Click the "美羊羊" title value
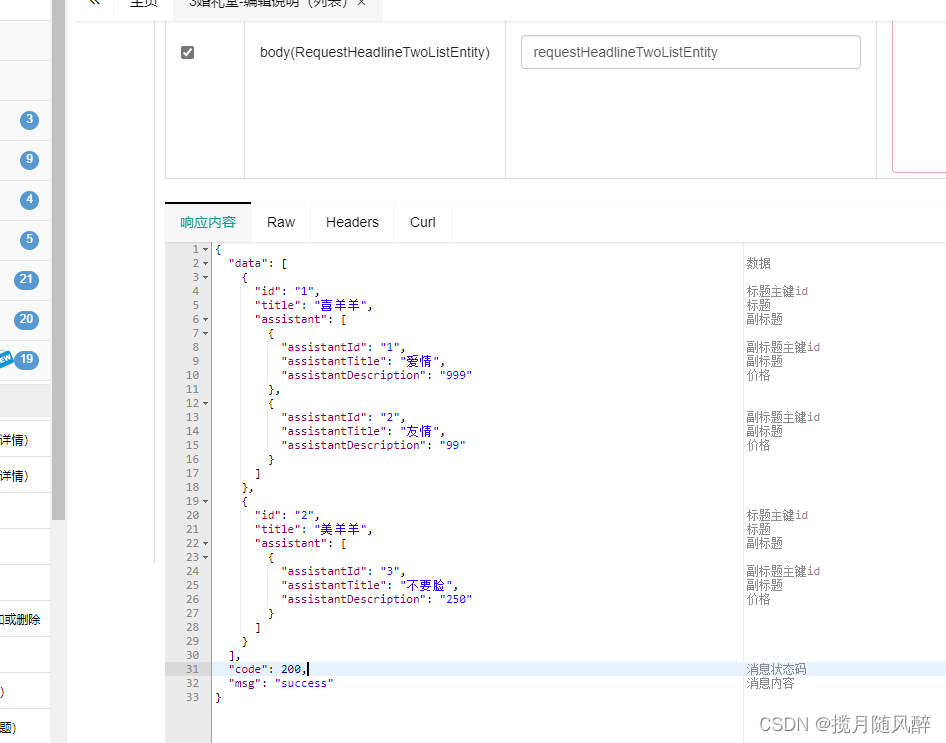The width and height of the screenshot is (946, 743). pos(340,529)
